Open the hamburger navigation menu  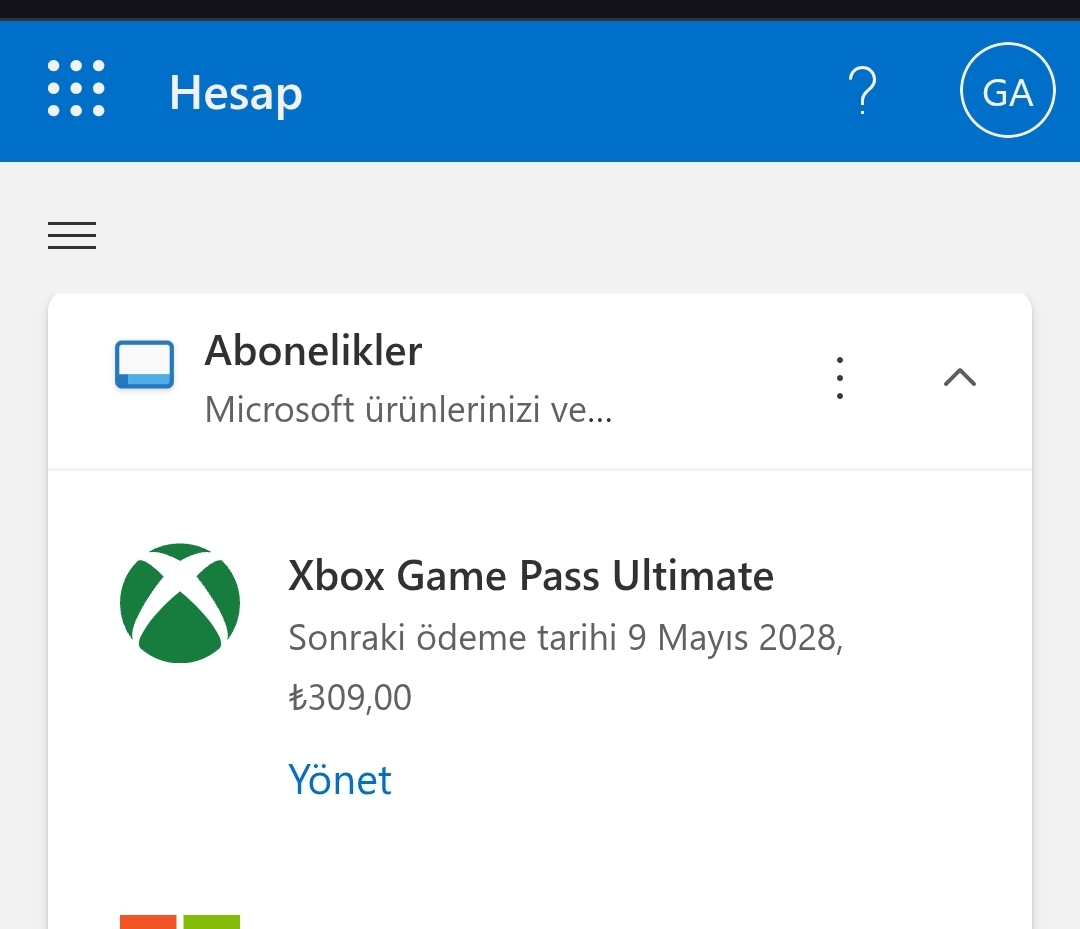[72, 236]
